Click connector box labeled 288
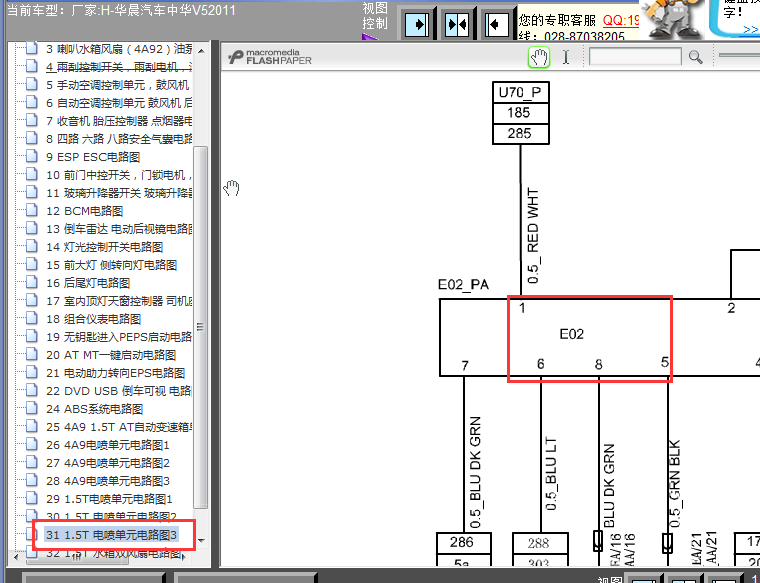The image size is (760, 583). tap(540, 543)
